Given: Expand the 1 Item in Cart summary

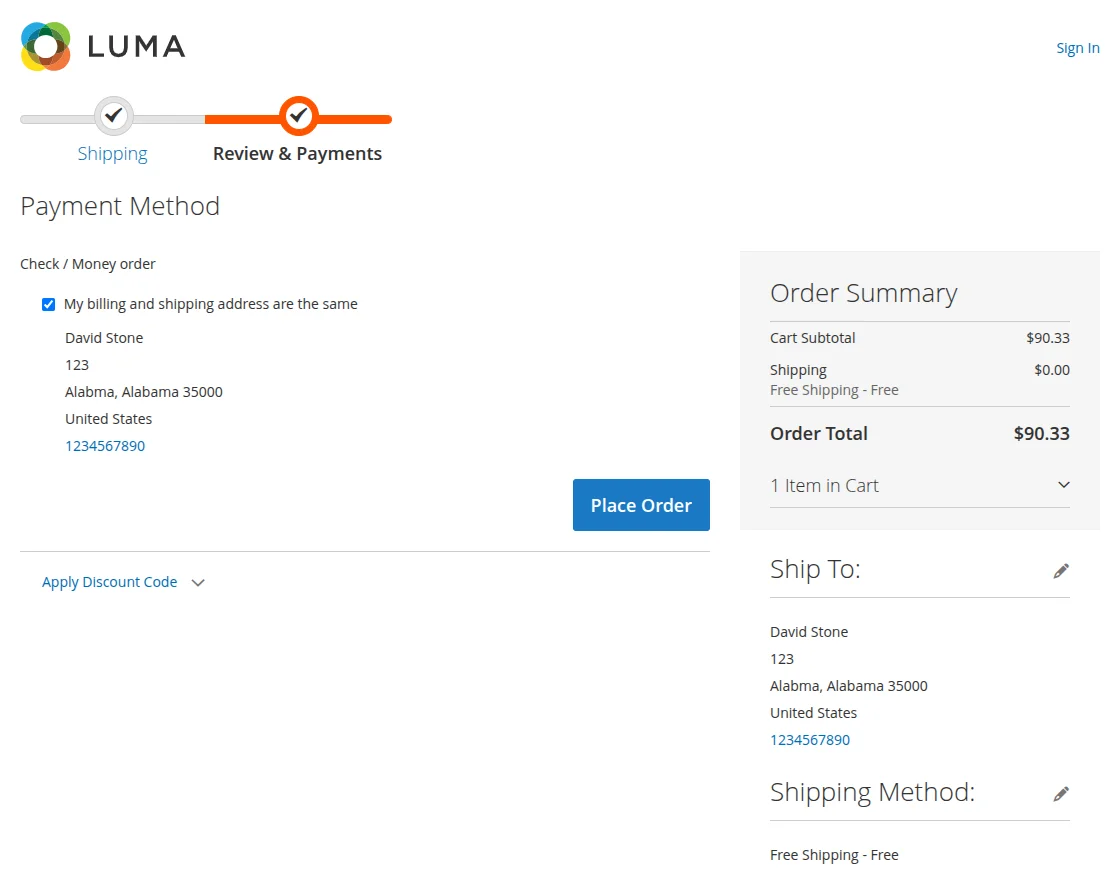Looking at the screenshot, I should [823, 485].
